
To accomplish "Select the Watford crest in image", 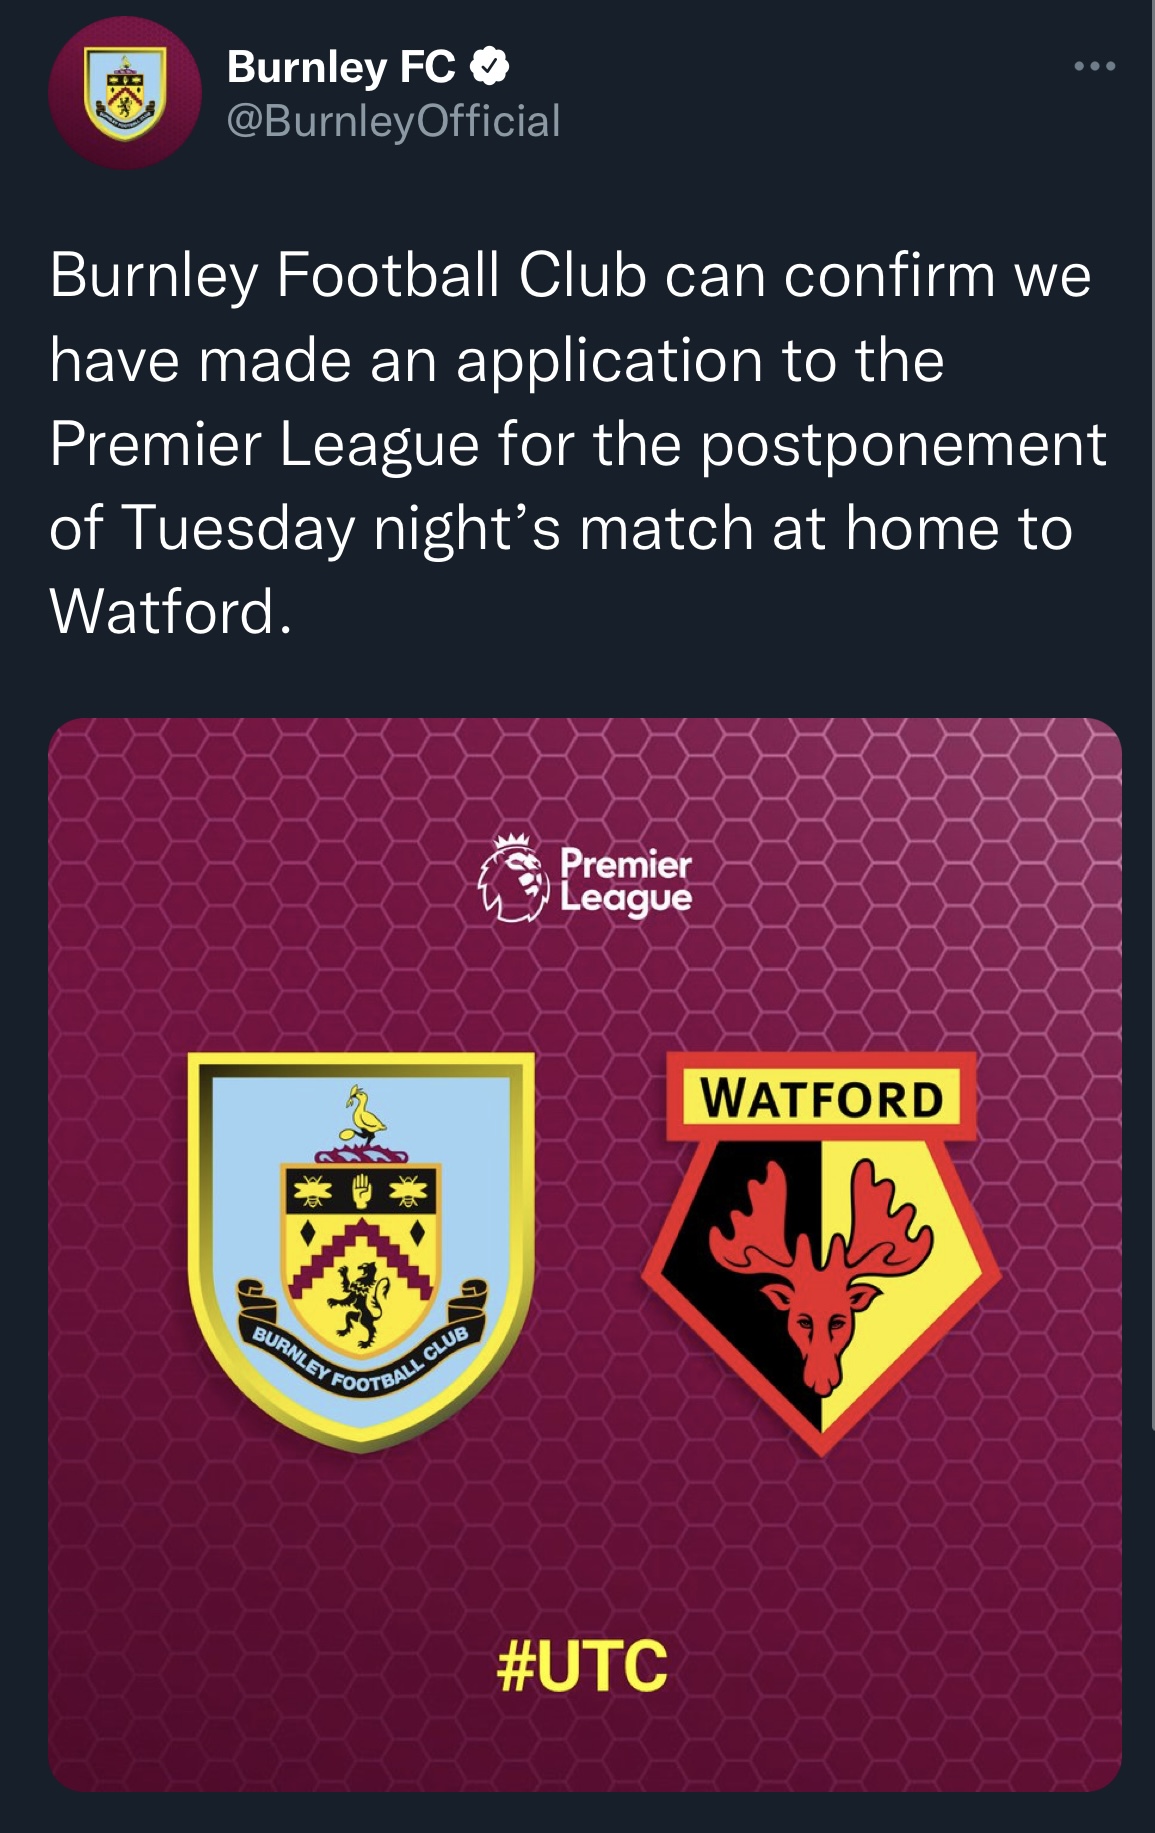I will point(821,1250).
